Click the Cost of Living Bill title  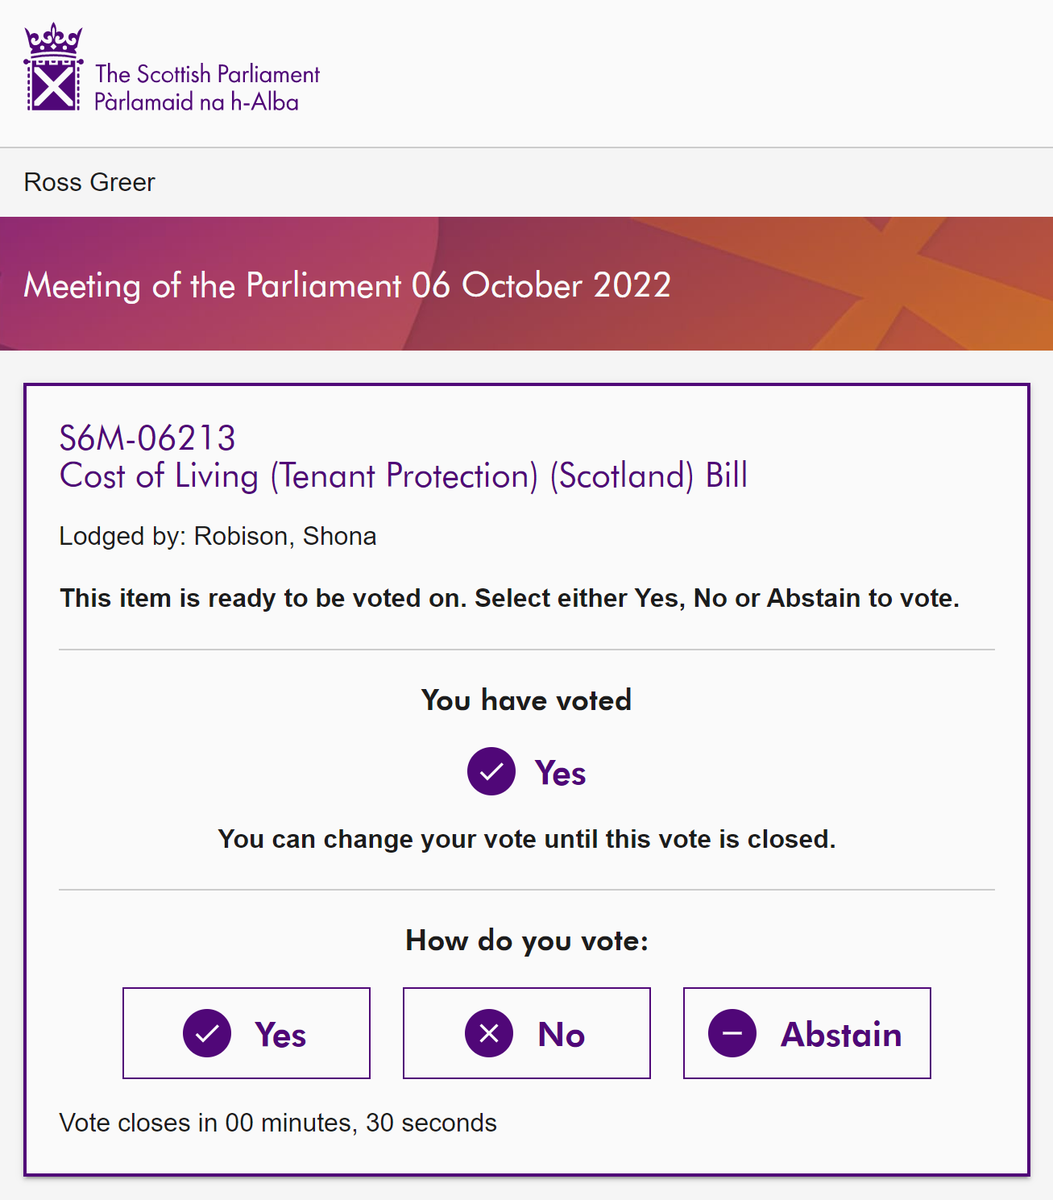pyautogui.click(x=404, y=476)
